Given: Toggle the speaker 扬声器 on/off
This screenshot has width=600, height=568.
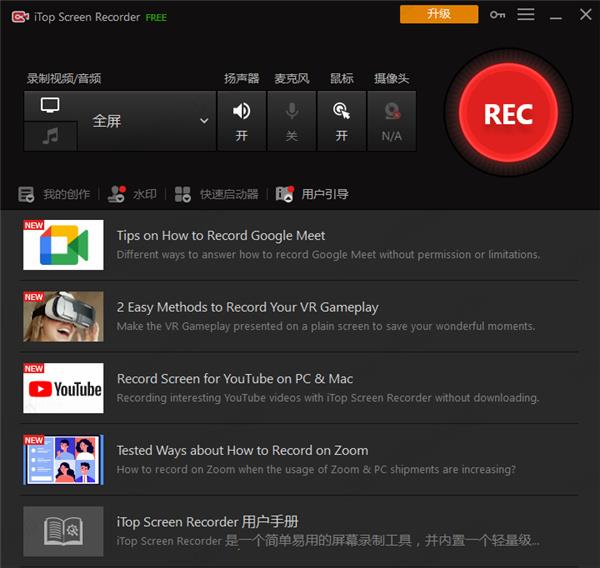Looking at the screenshot, I should point(241,121).
